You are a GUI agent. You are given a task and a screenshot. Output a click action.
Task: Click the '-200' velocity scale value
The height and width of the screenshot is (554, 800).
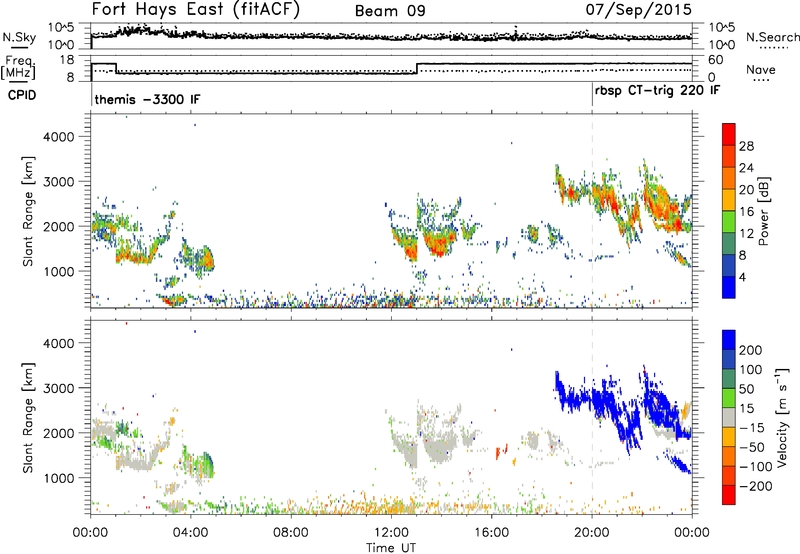(x=756, y=486)
